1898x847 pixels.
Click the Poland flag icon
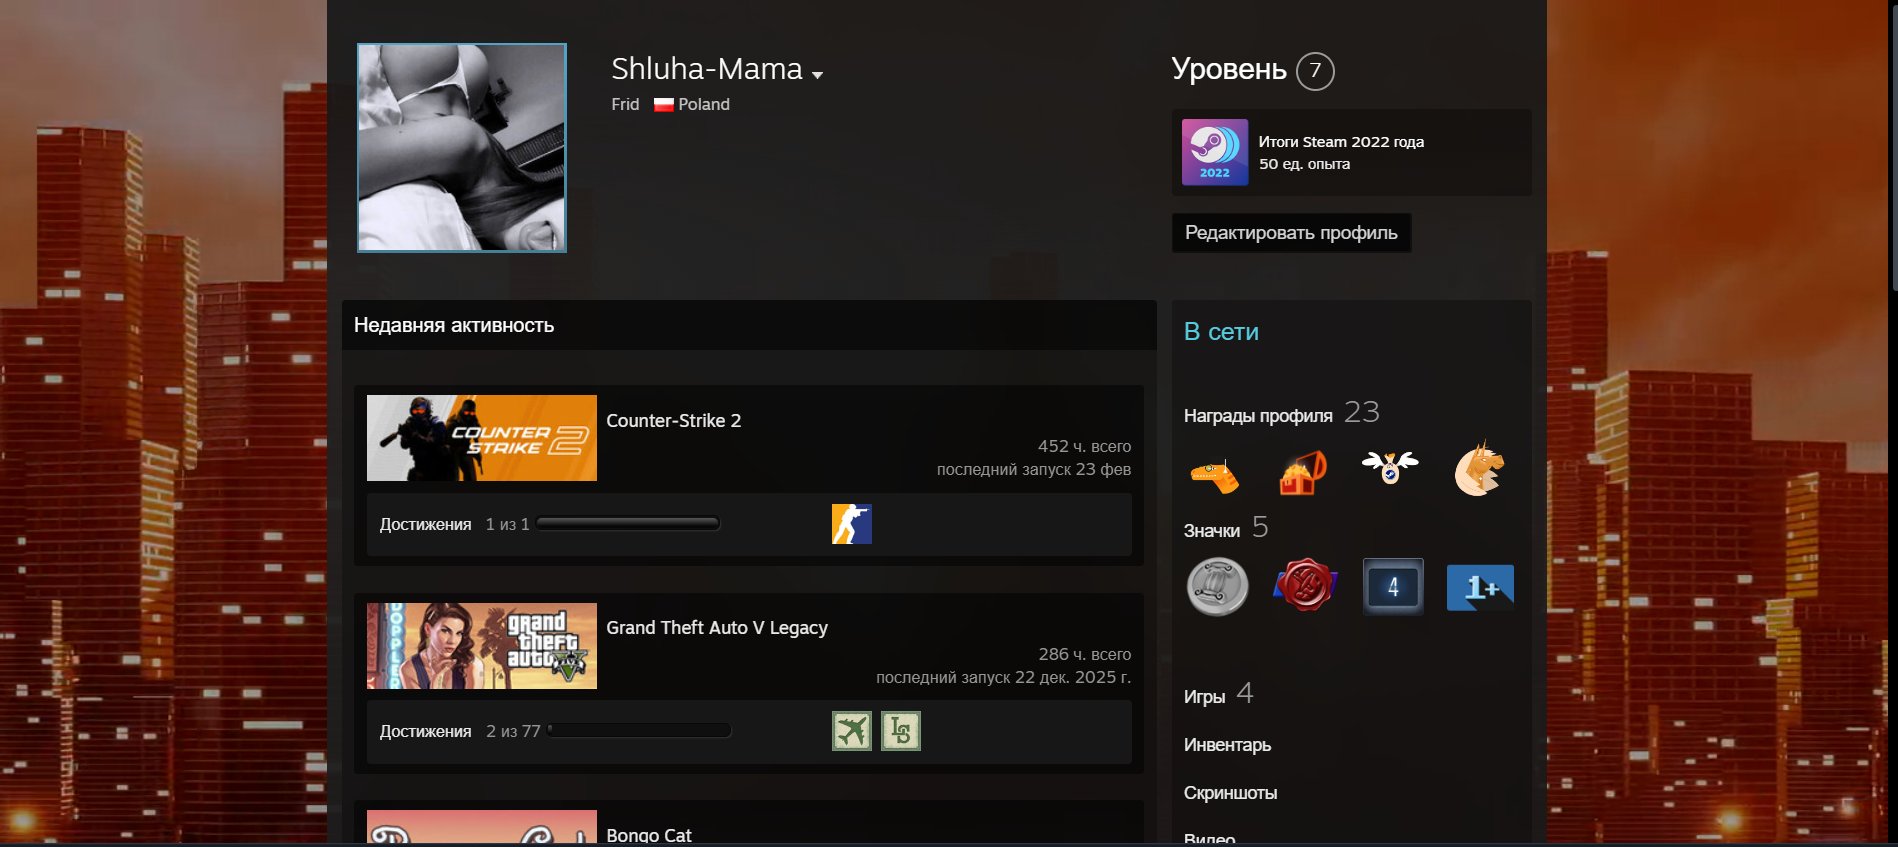click(663, 104)
